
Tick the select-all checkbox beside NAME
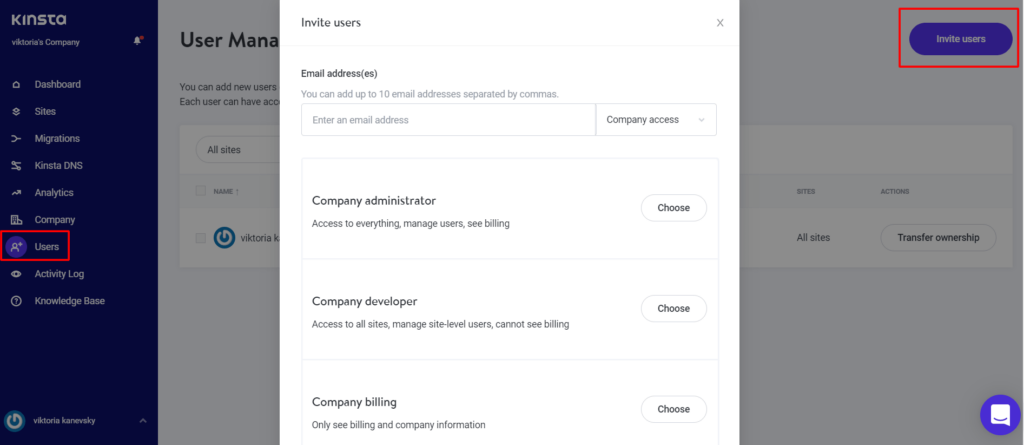(x=201, y=191)
